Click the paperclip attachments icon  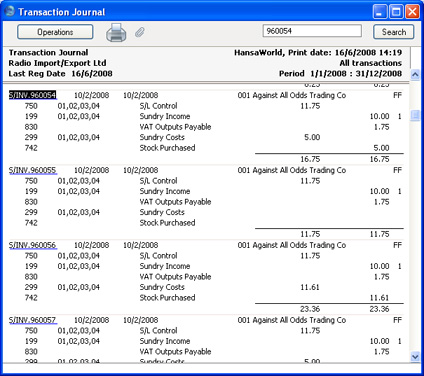click(140, 32)
